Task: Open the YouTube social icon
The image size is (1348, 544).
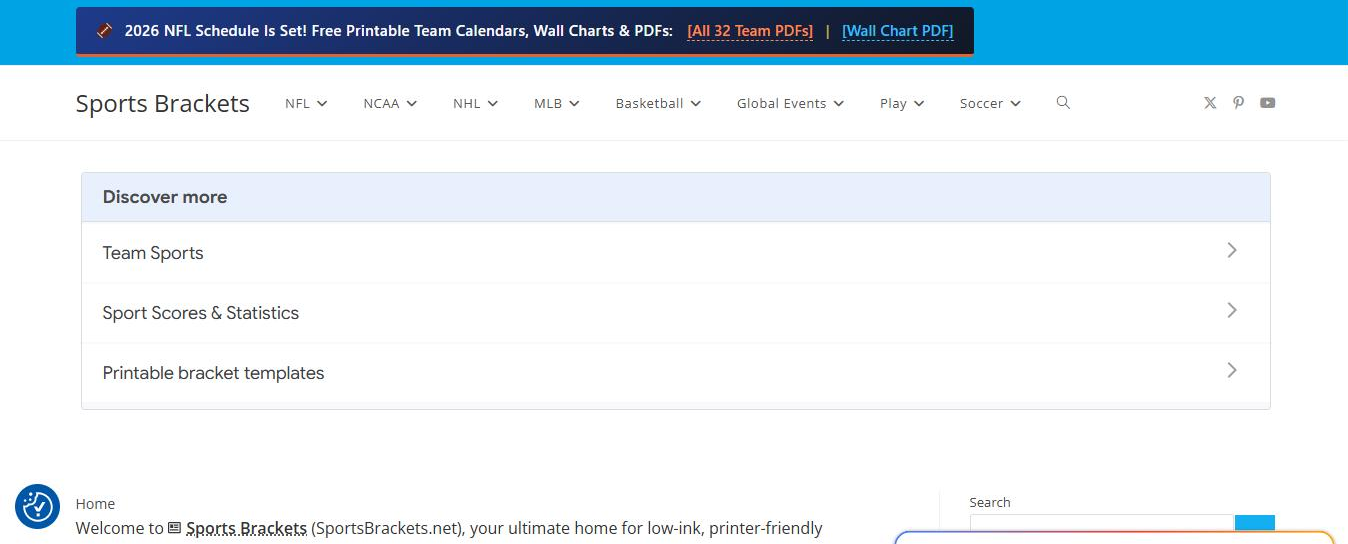Action: tap(1267, 103)
